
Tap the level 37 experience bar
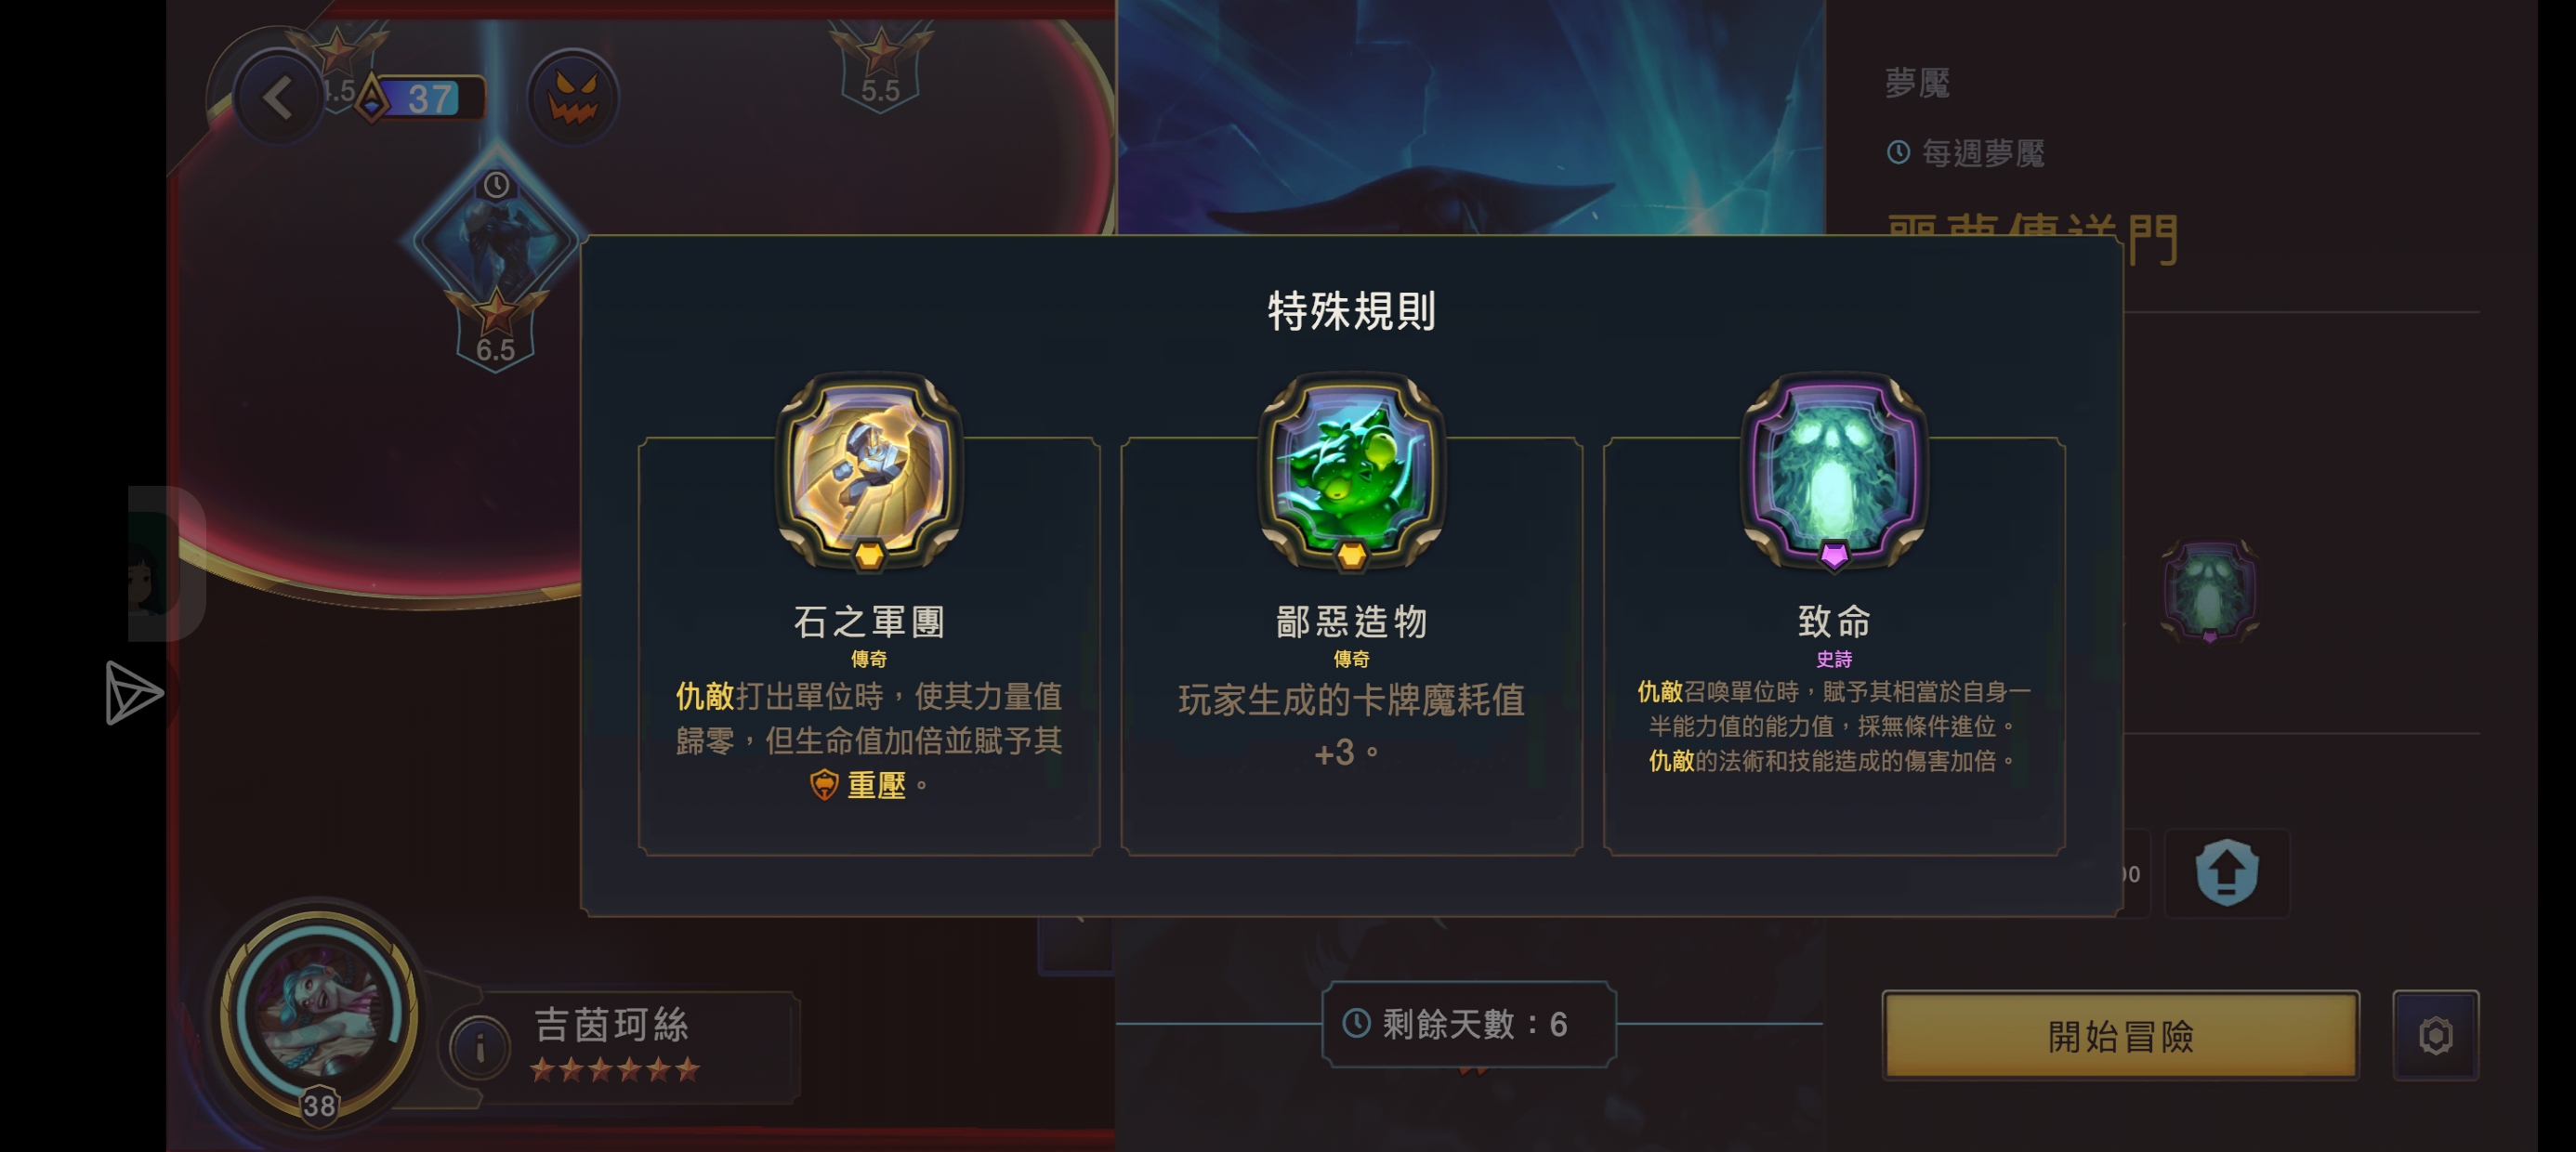click(x=428, y=98)
